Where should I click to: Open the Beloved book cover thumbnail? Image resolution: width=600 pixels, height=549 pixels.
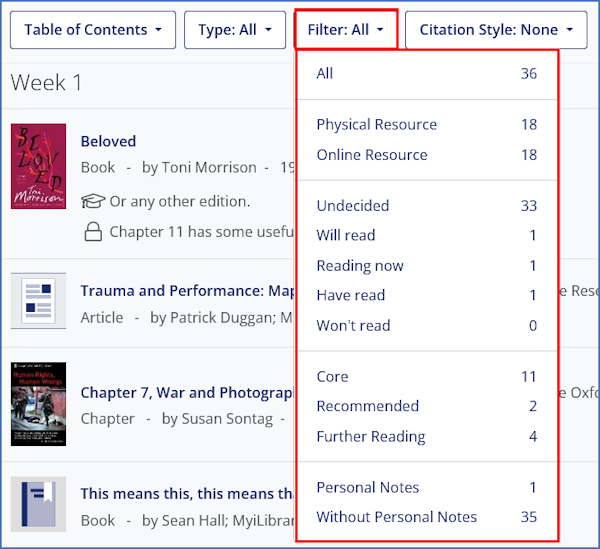pos(38,166)
